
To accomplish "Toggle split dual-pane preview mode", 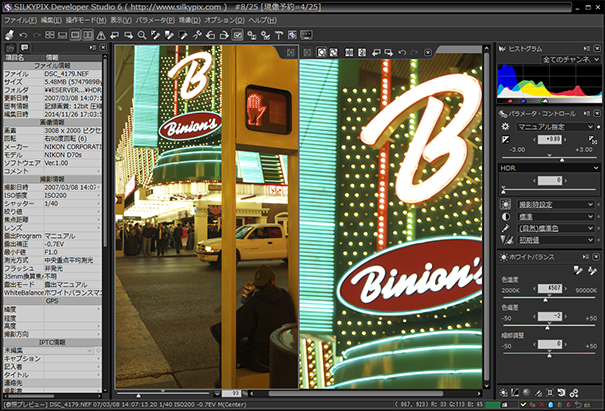I will 88,35.
